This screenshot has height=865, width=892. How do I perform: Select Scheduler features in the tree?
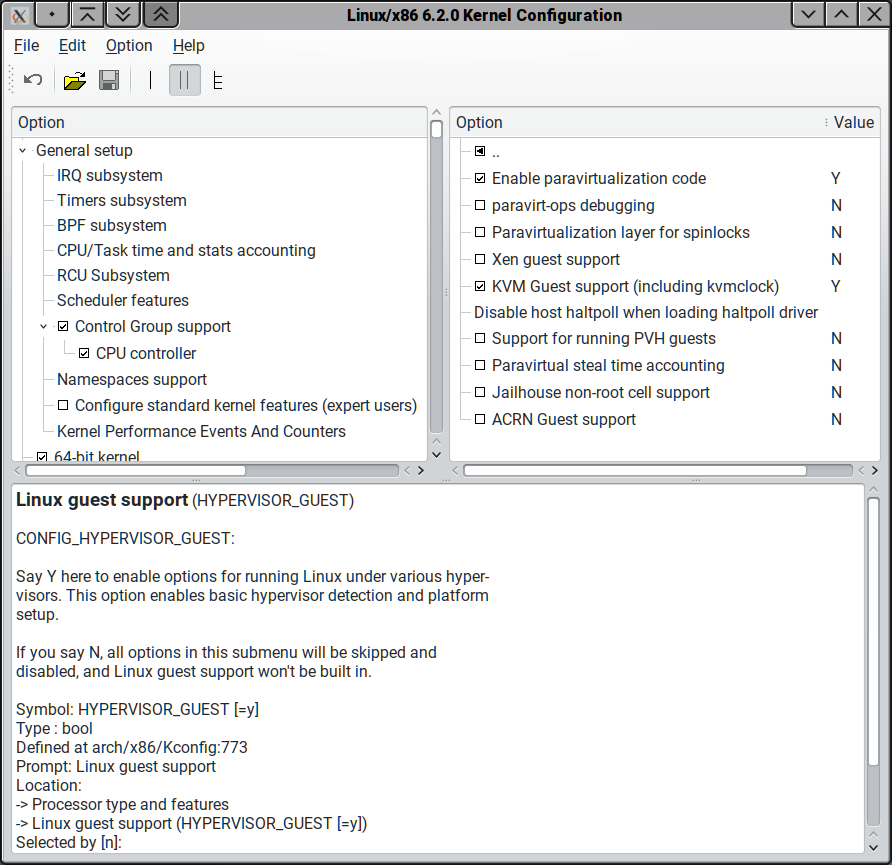tap(122, 300)
